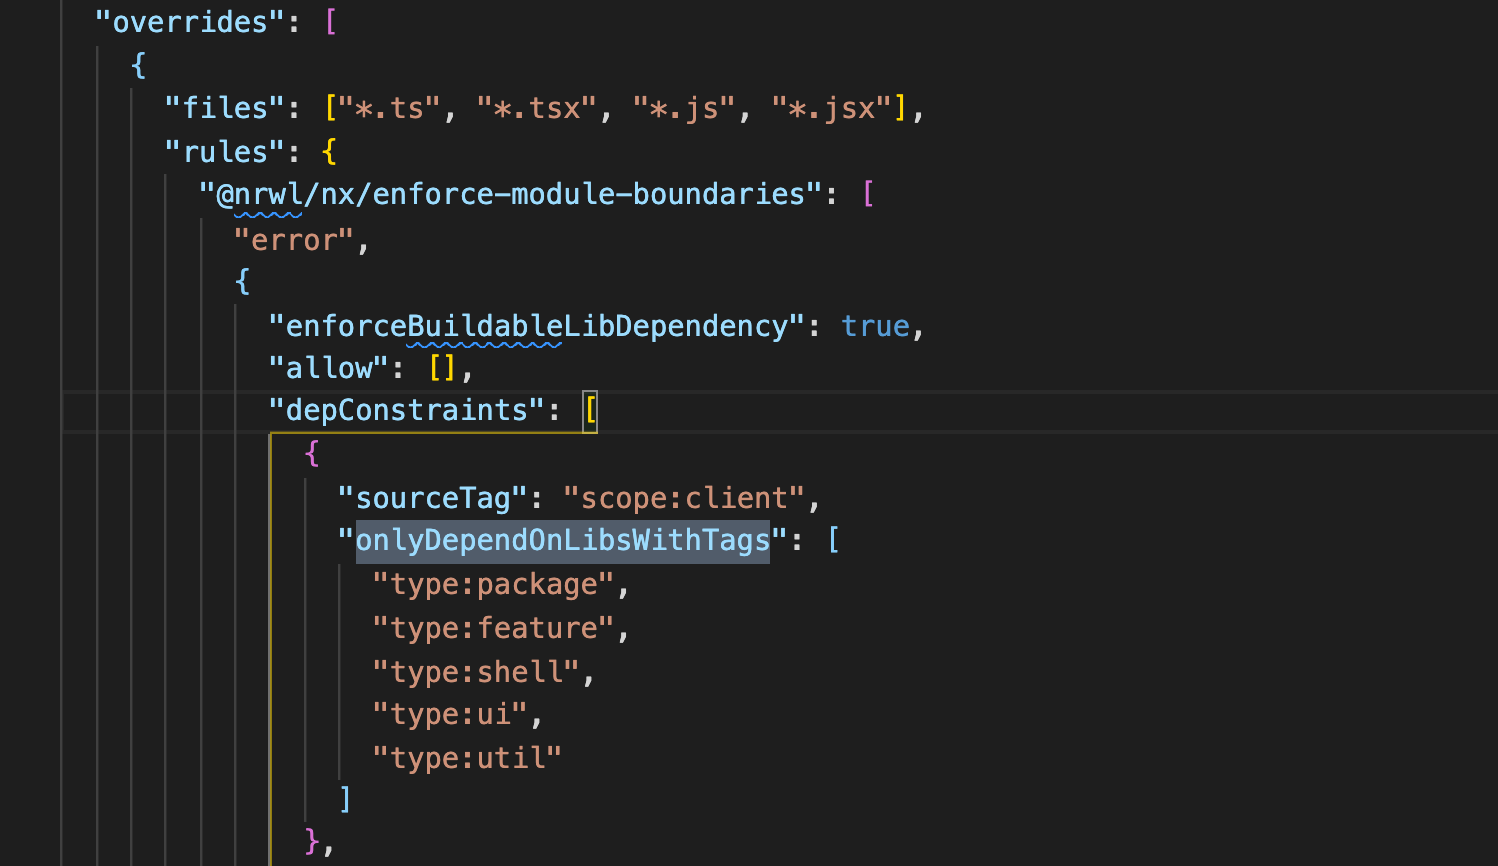Select the "error" severity string
1498x866 pixels.
(295, 240)
